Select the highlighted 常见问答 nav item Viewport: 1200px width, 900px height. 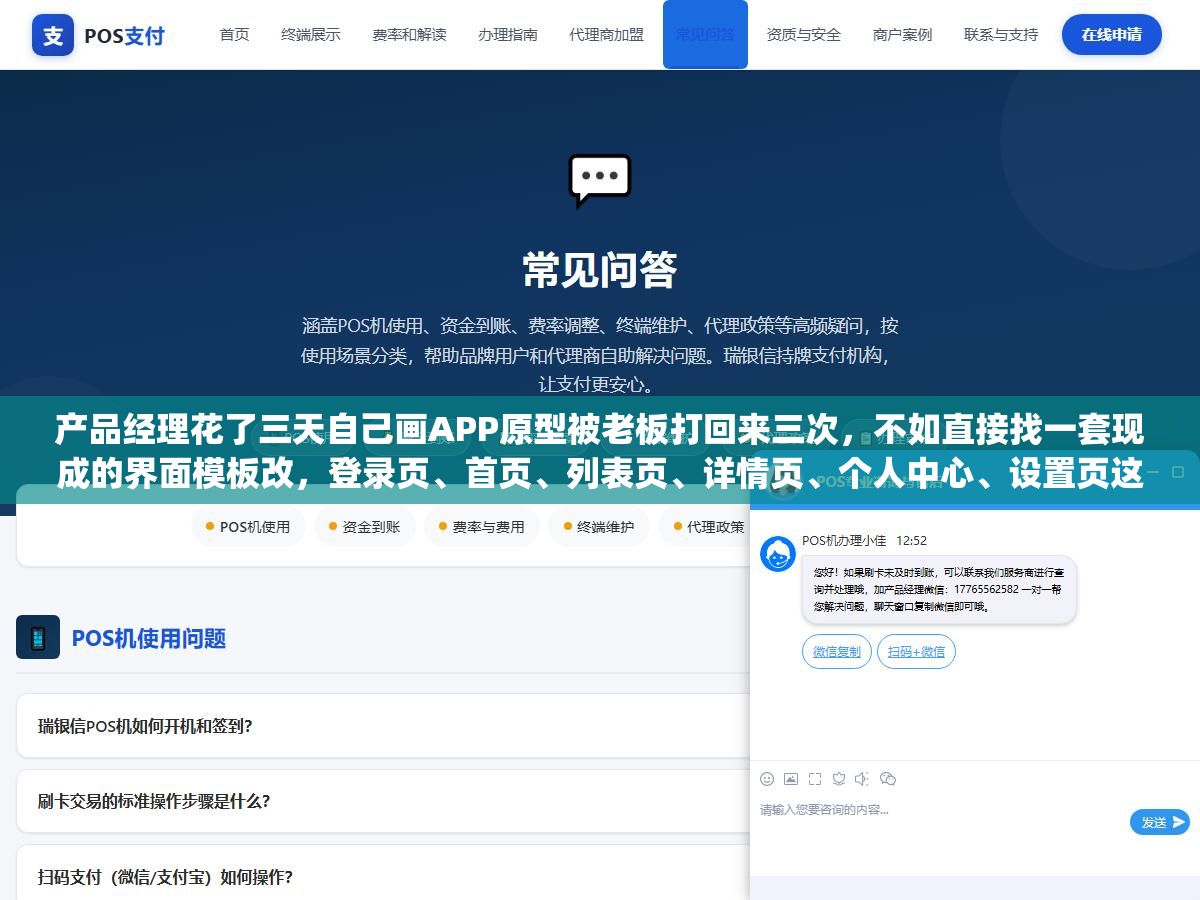pos(705,35)
